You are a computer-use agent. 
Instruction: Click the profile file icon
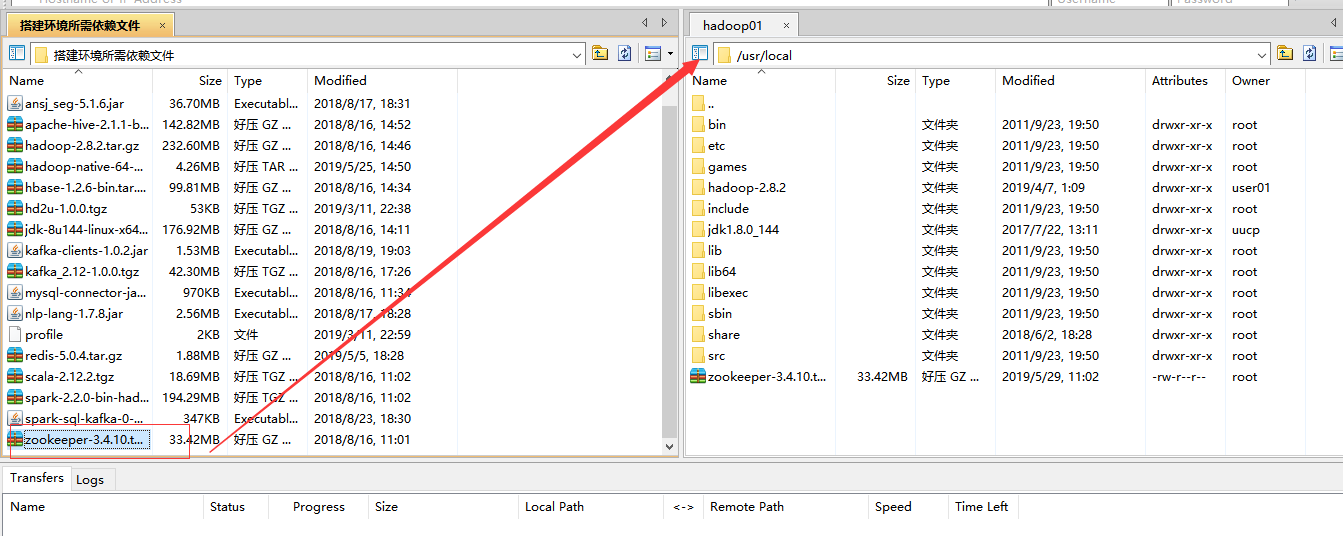point(15,334)
